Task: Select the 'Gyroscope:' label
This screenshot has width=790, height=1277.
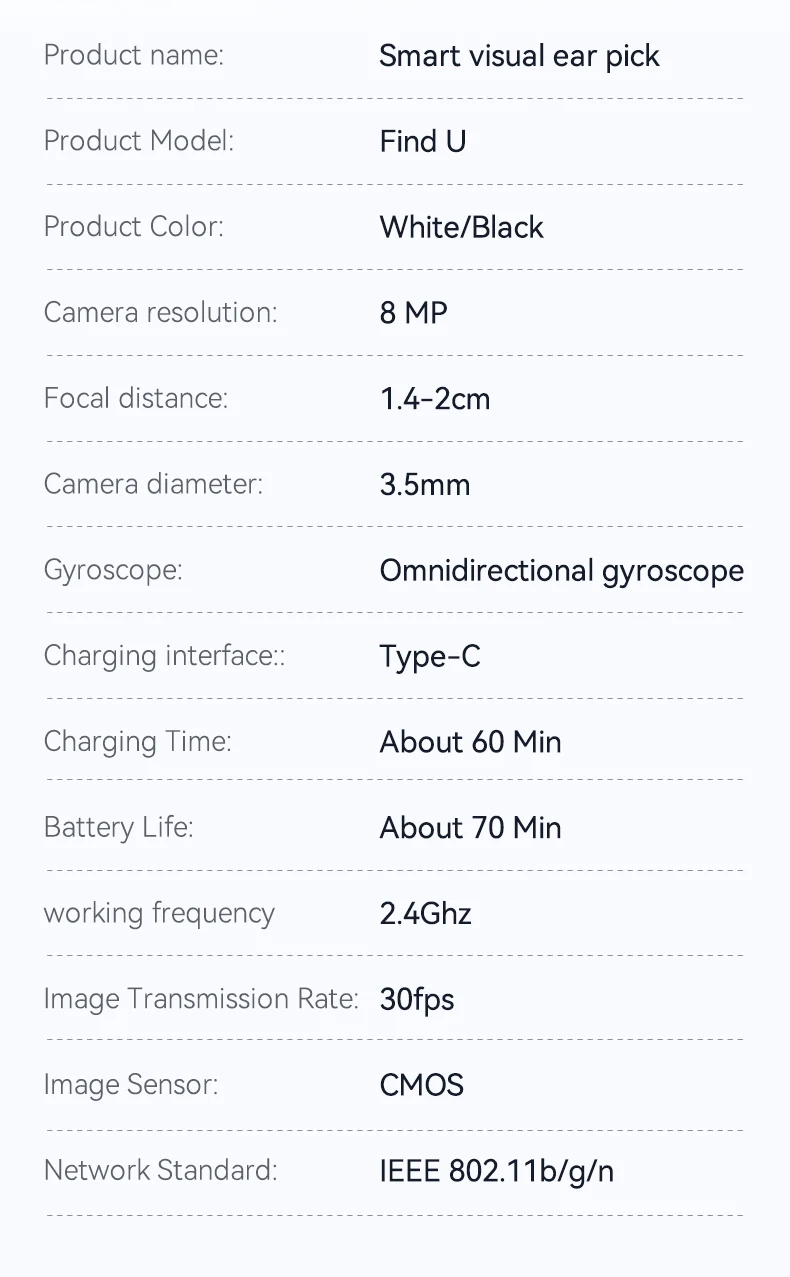Action: click(x=113, y=571)
